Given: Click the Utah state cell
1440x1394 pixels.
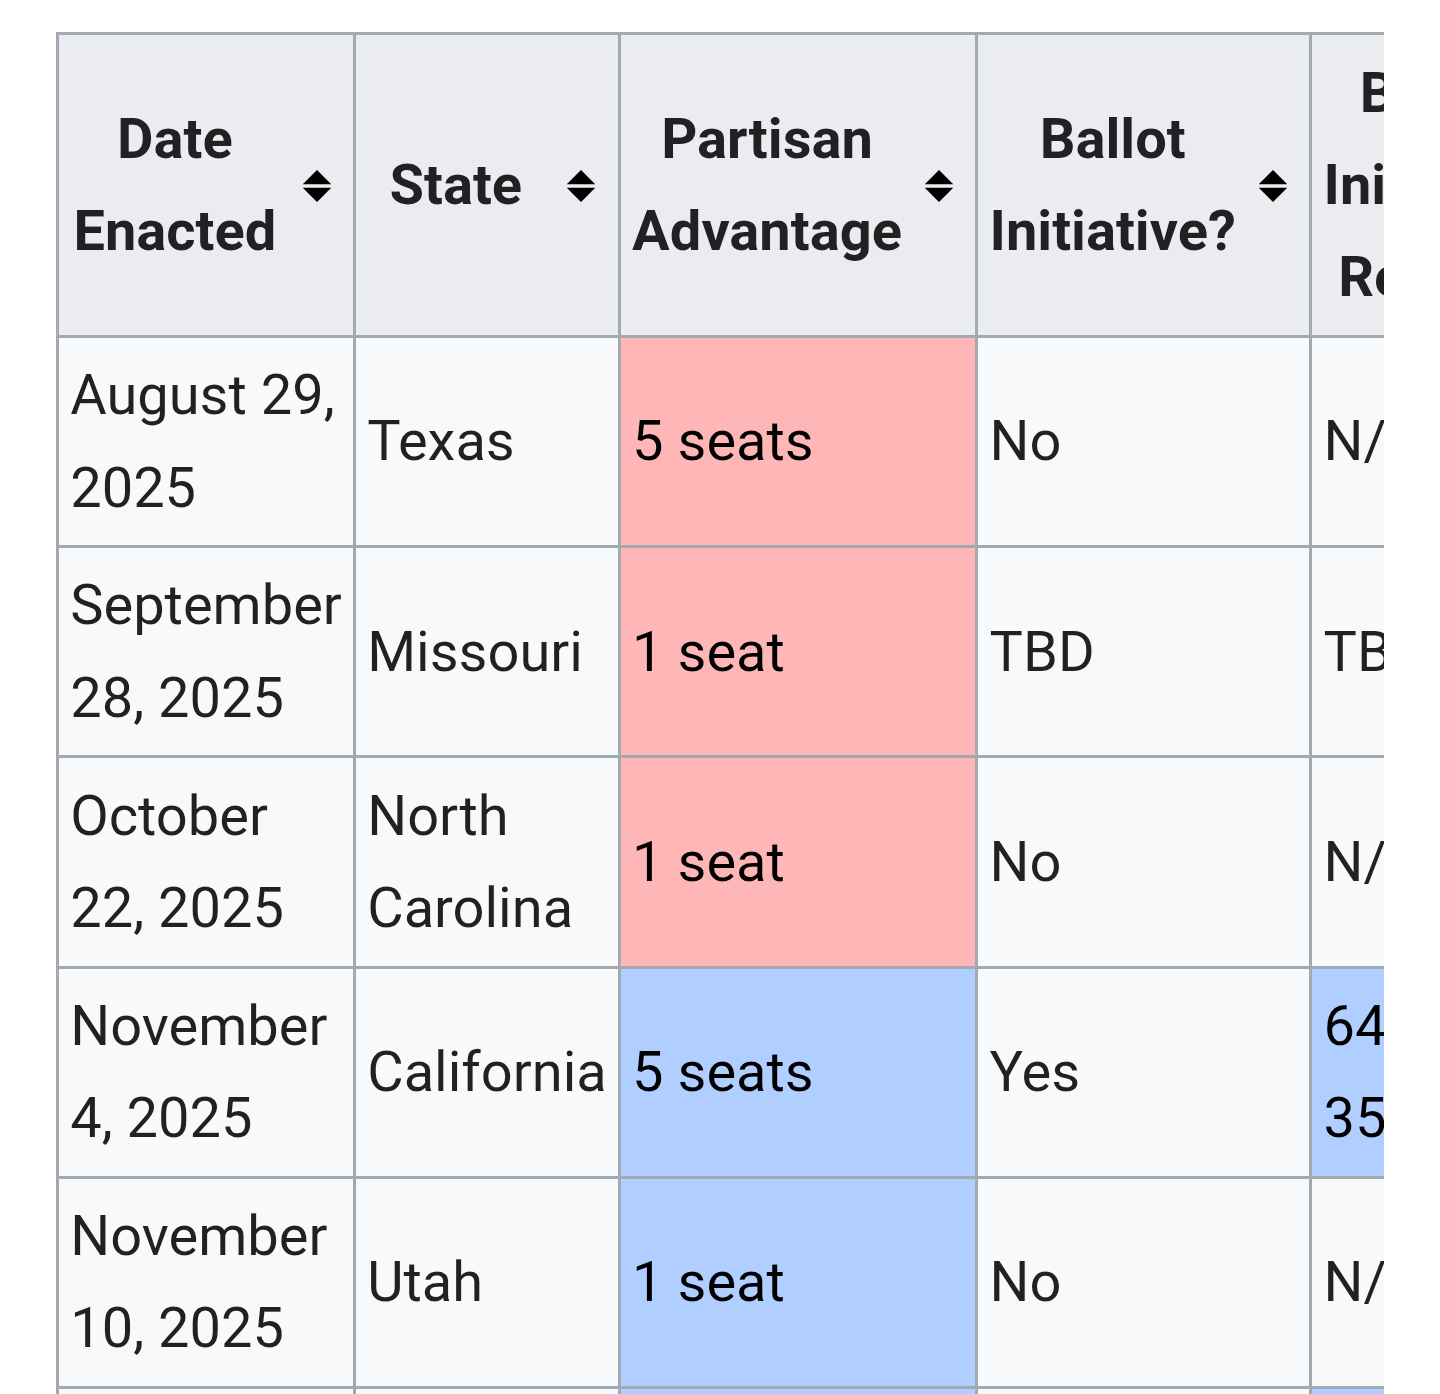Looking at the screenshot, I should (425, 1282).
